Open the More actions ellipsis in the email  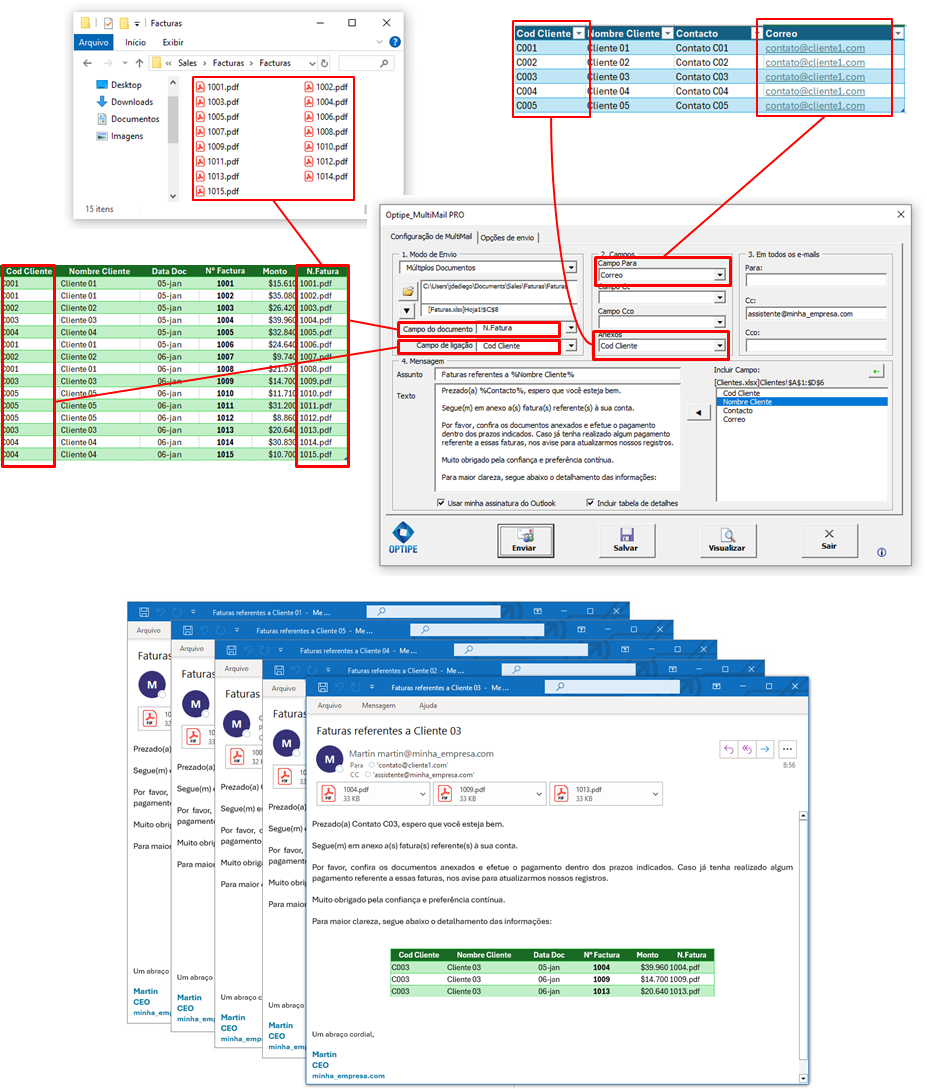tap(787, 749)
